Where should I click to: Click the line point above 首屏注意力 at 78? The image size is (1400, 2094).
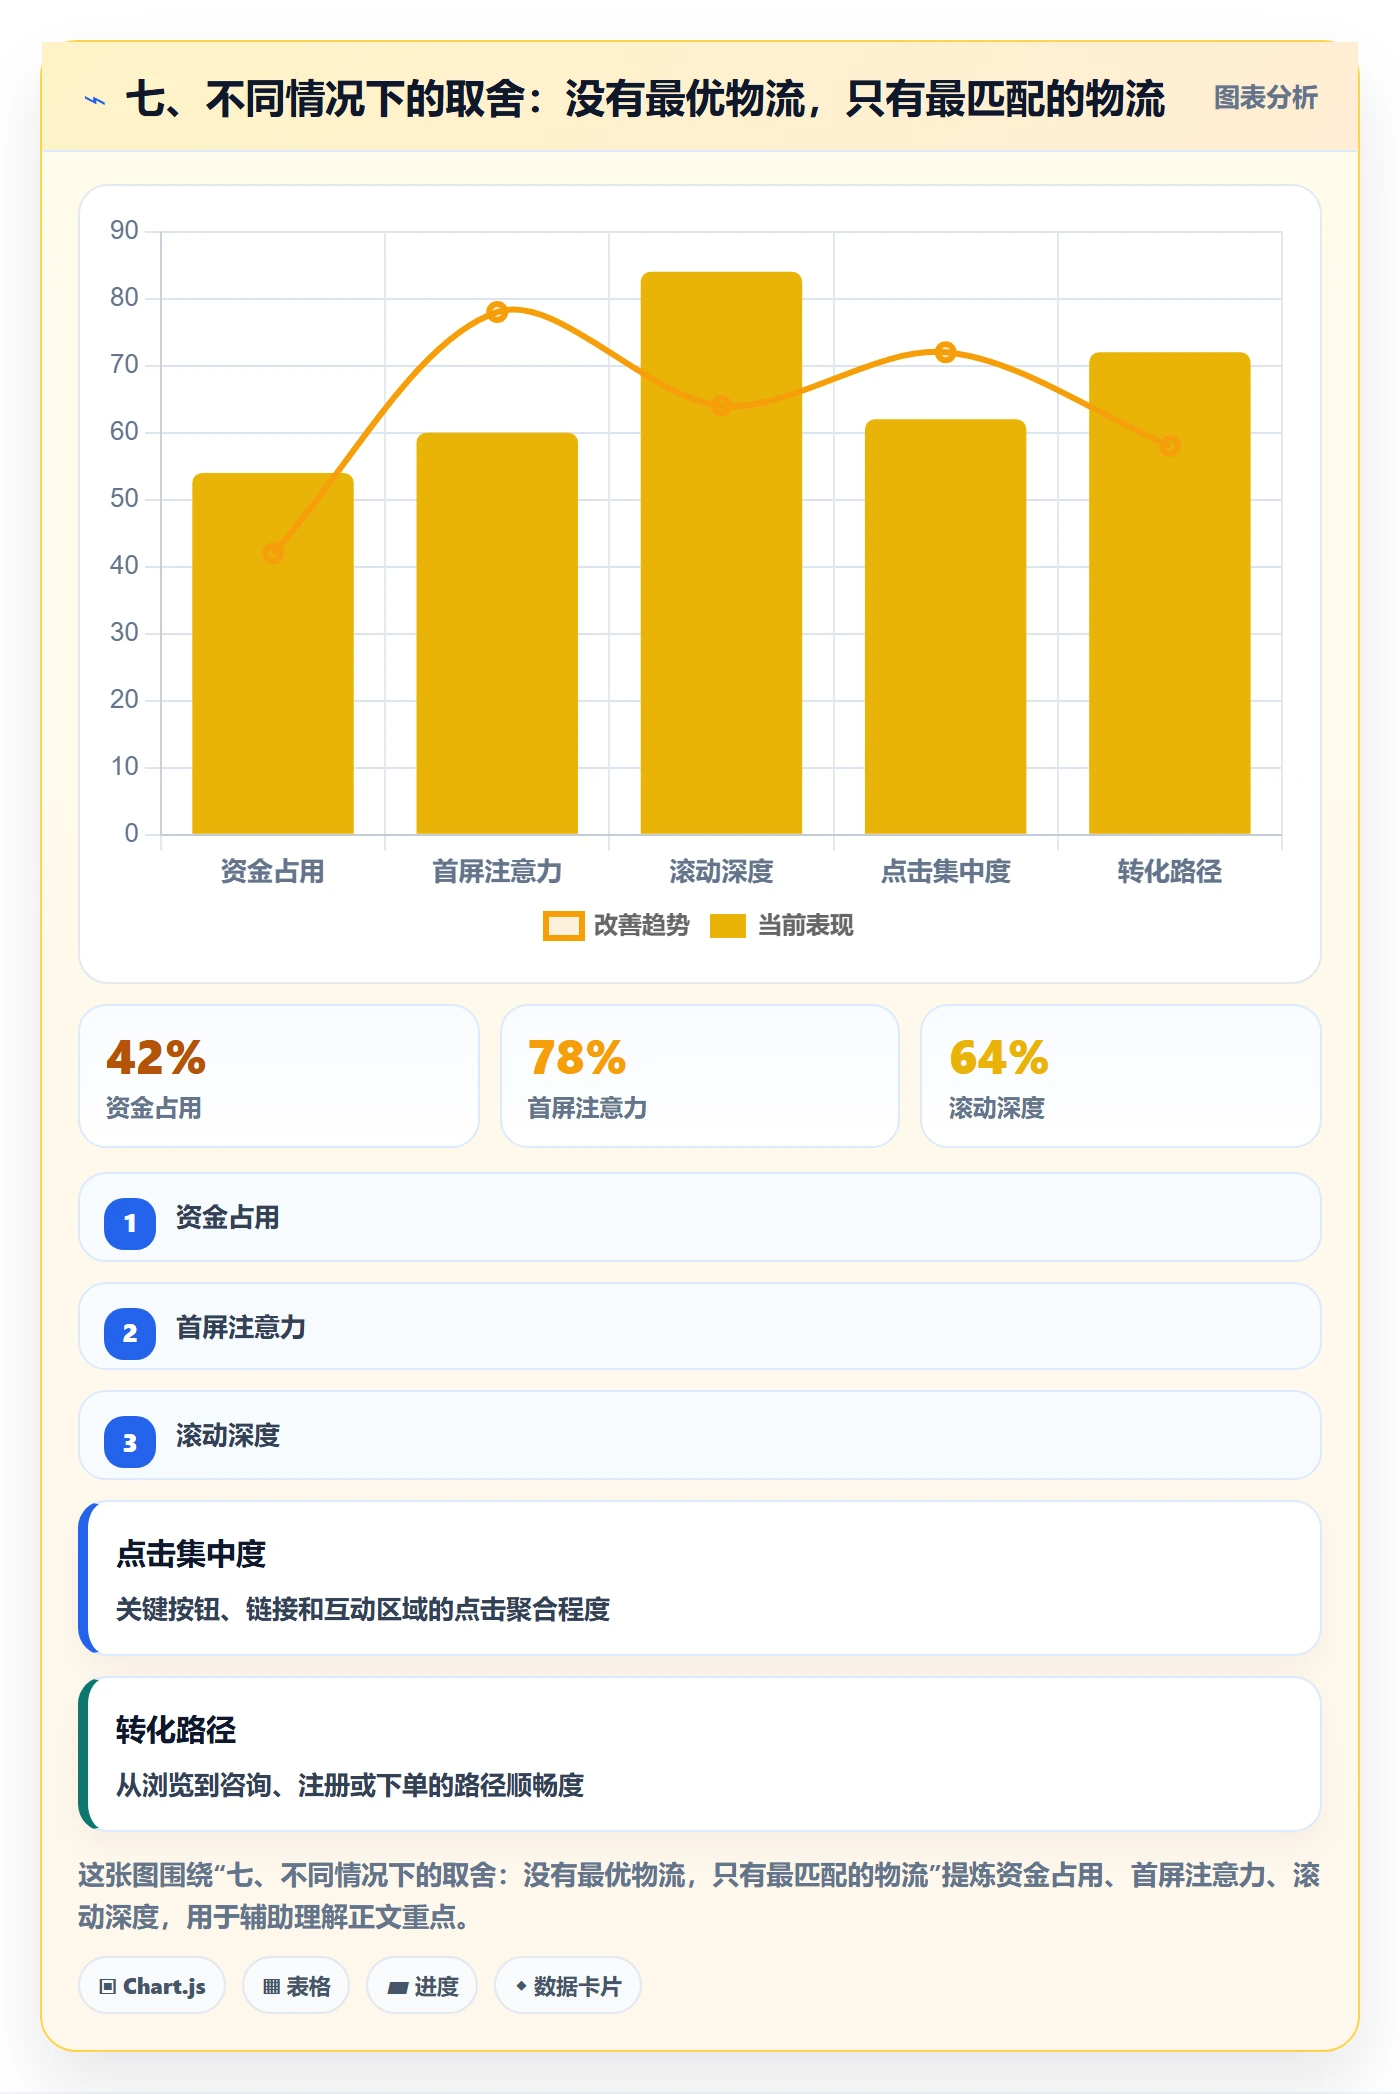pos(497,312)
